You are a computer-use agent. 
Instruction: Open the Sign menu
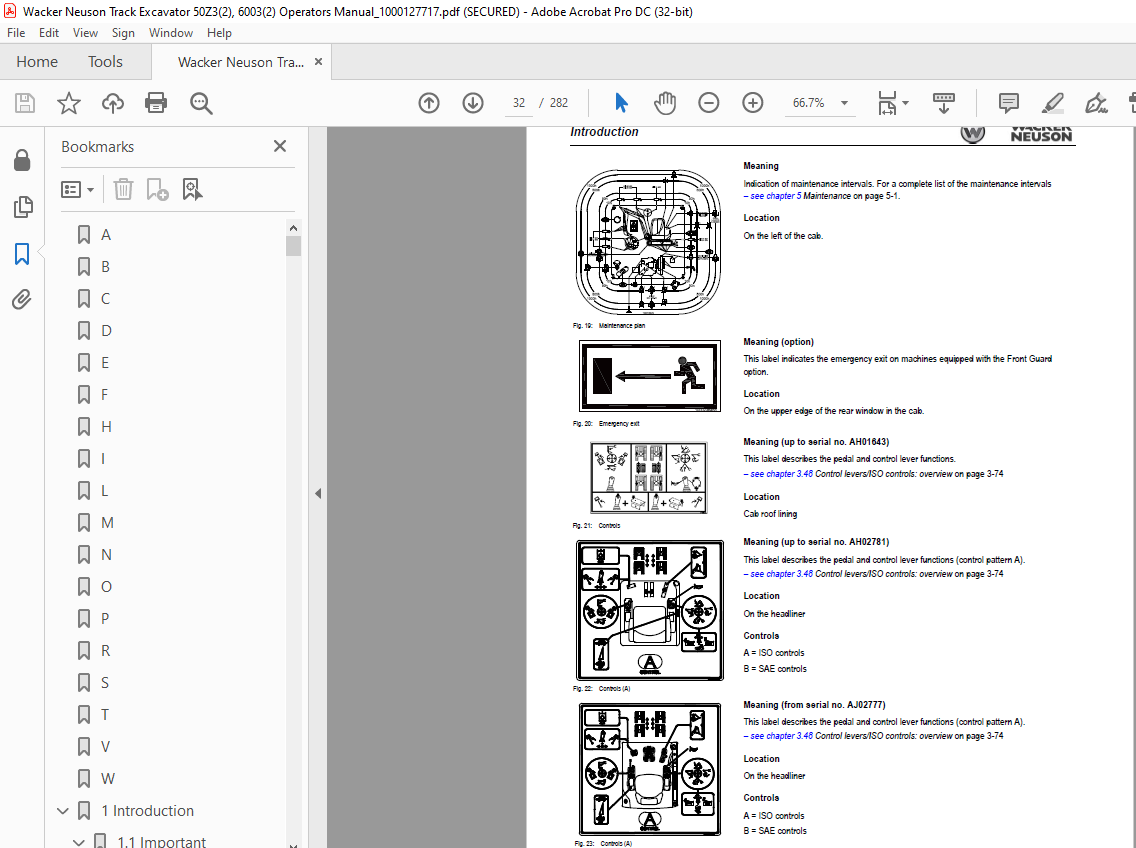[x=123, y=33]
